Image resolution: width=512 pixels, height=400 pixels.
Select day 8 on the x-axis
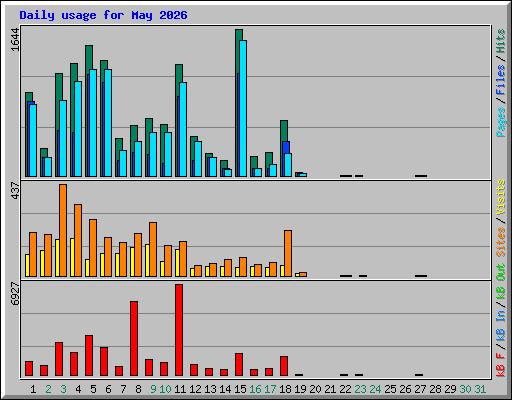[x=138, y=389]
